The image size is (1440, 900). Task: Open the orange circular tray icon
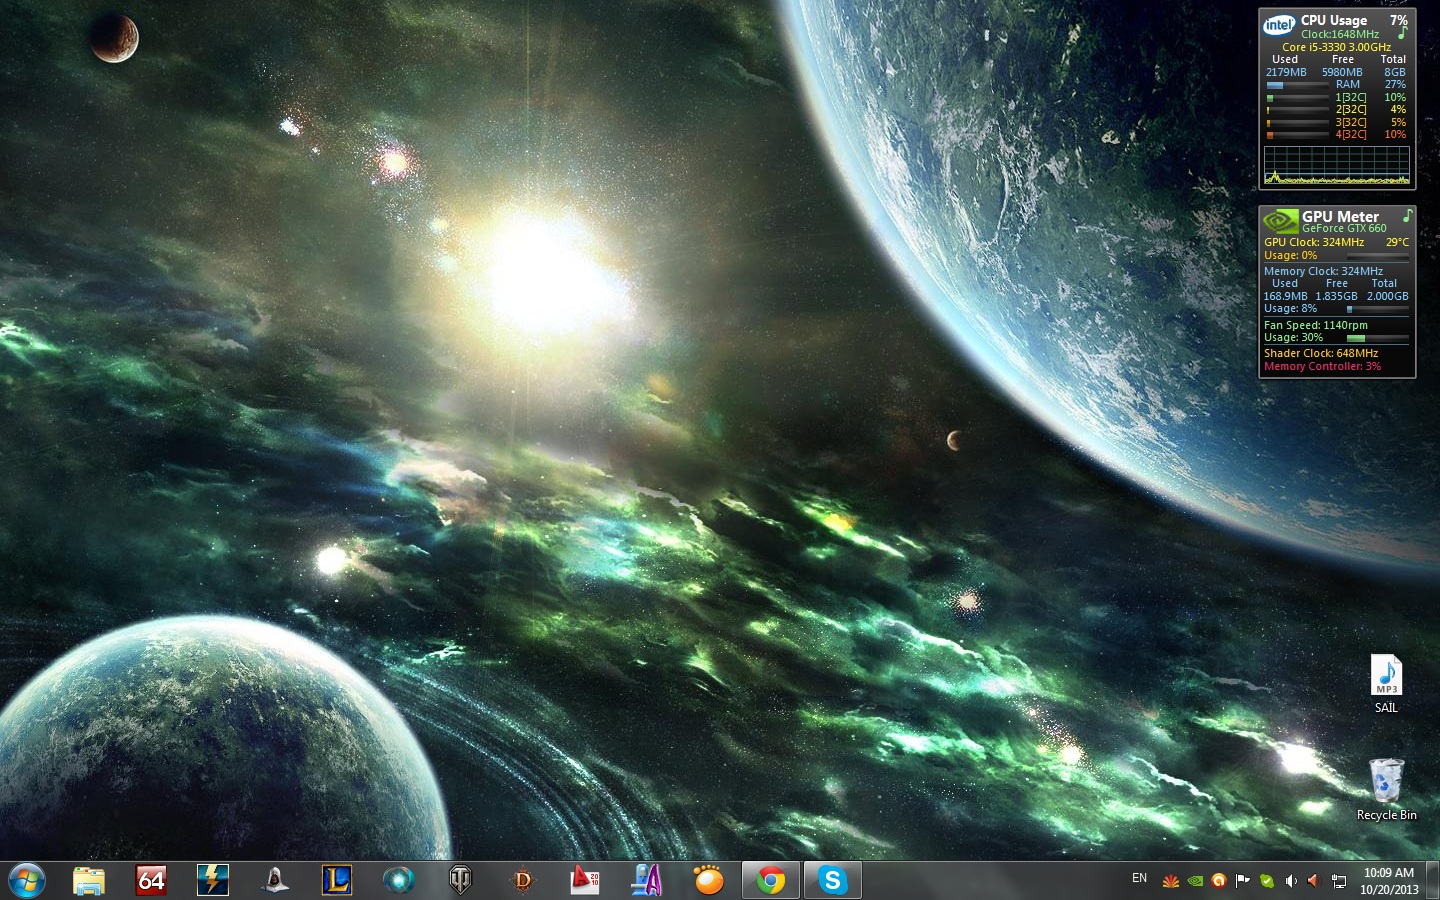tap(1219, 881)
